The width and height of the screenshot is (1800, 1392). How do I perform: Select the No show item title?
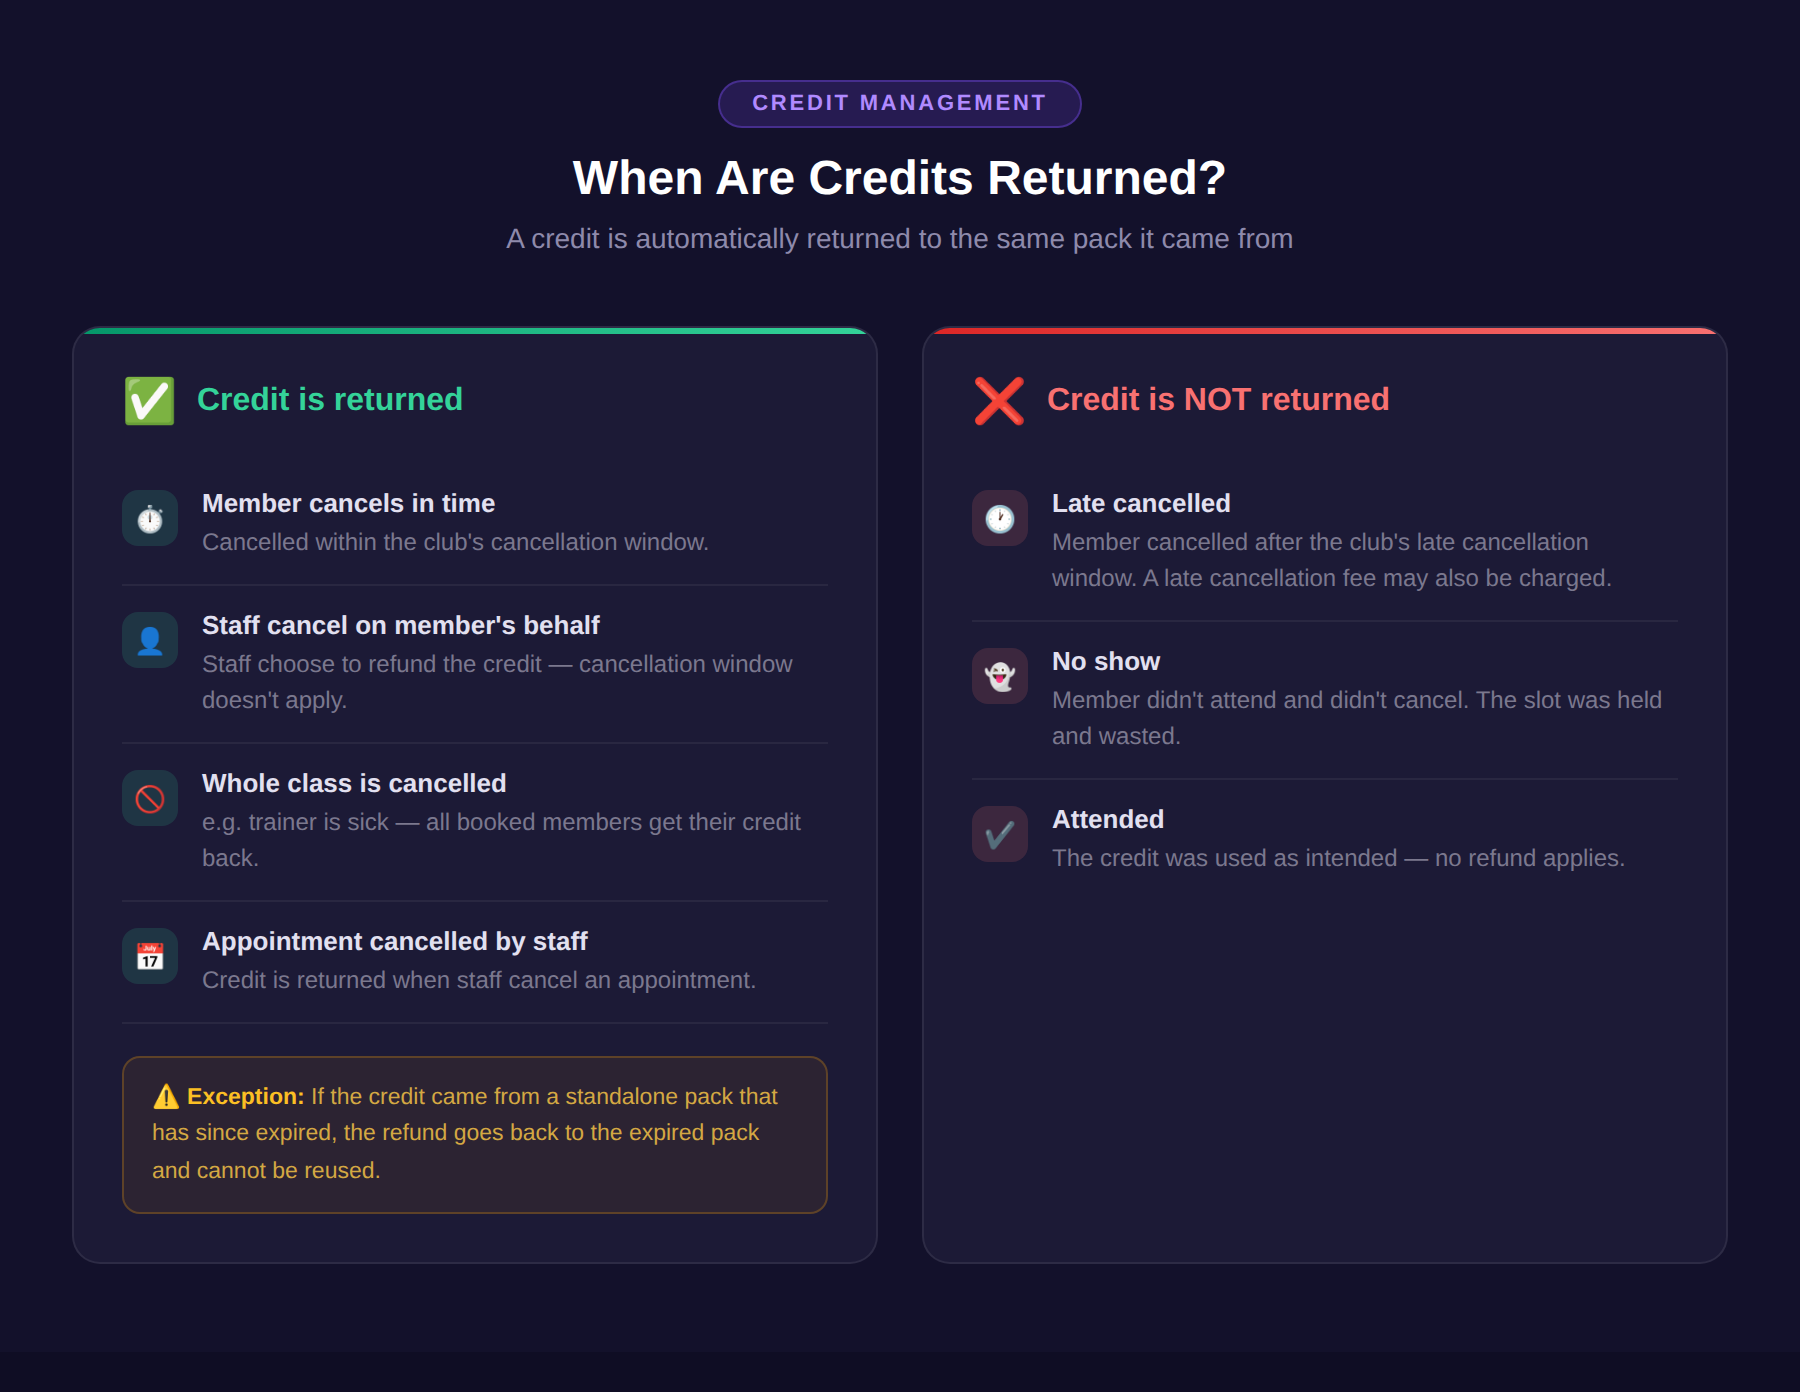(x=1106, y=661)
